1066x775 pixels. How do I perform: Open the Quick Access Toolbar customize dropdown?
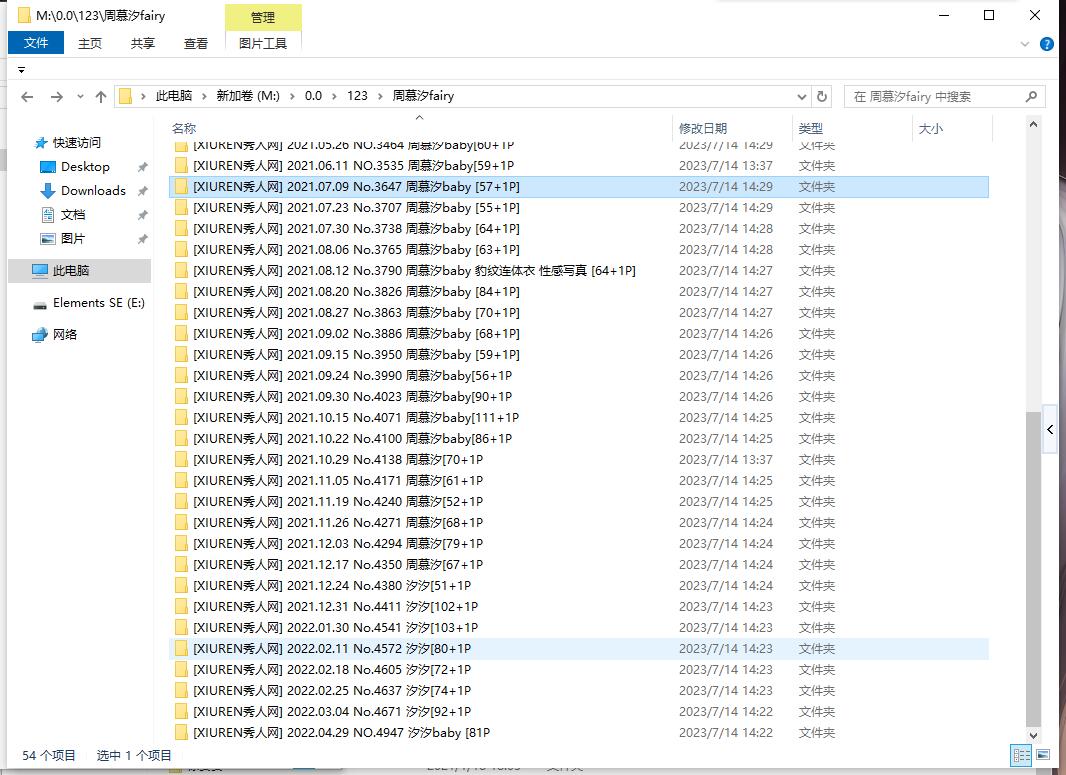pos(22,70)
